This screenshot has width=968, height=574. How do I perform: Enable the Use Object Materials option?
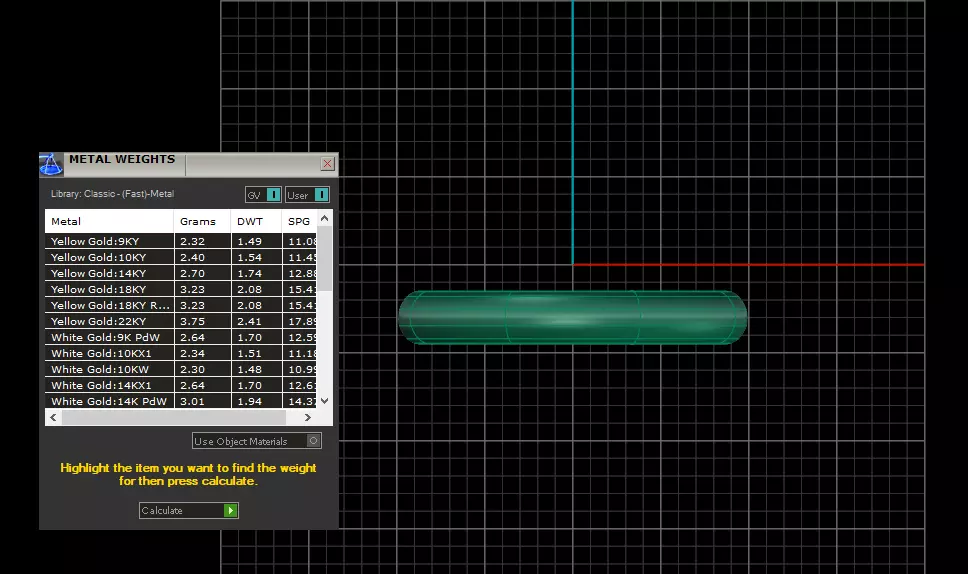[257, 441]
